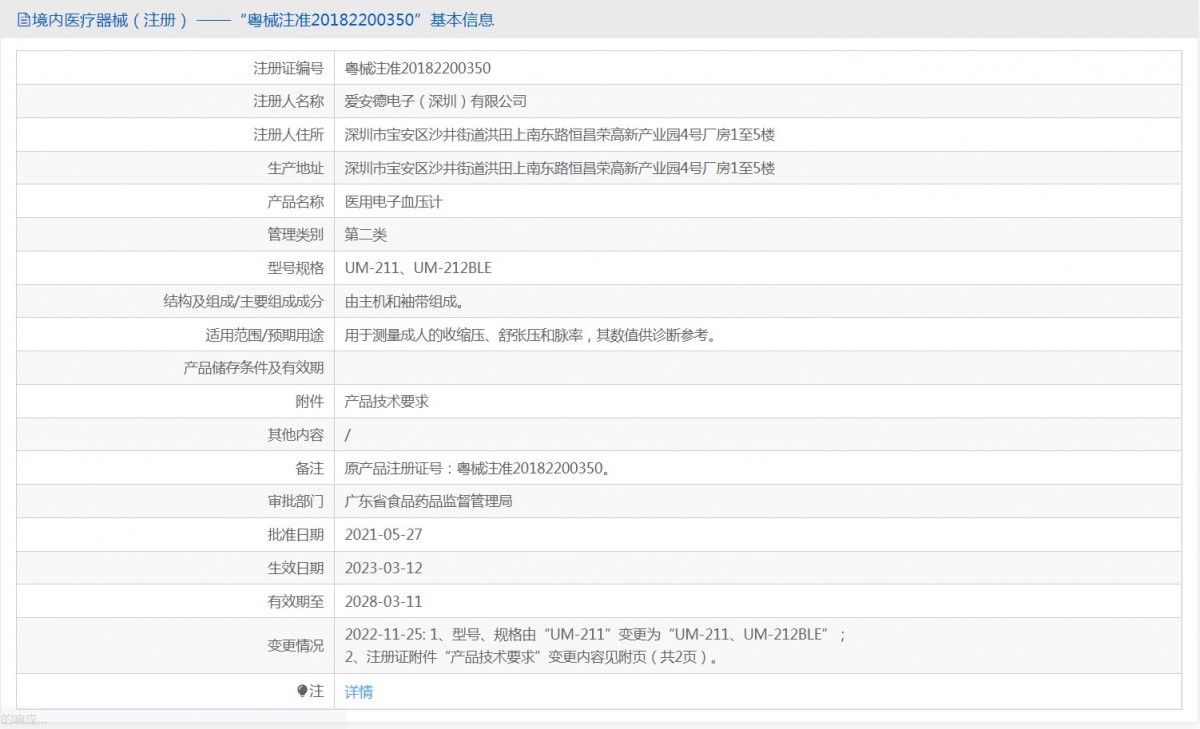Click the 附件 label
1200x729 pixels.
tap(310, 401)
